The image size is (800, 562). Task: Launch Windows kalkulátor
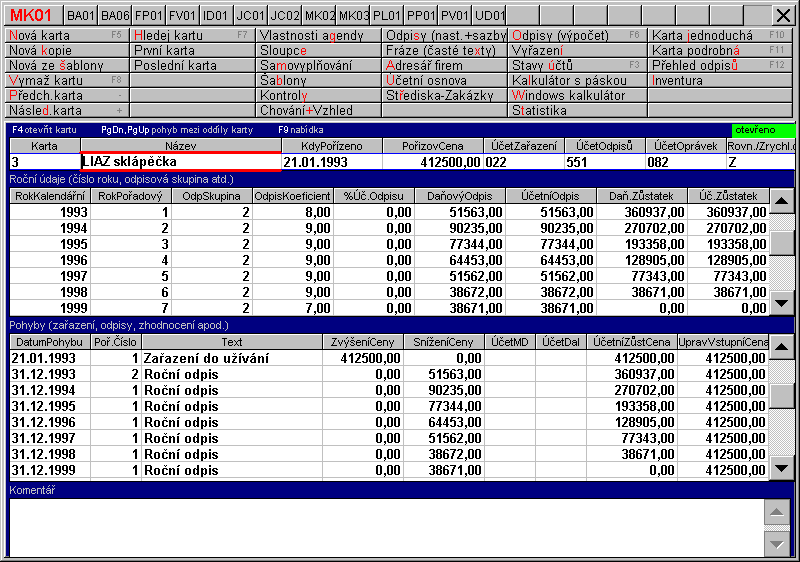578,95
